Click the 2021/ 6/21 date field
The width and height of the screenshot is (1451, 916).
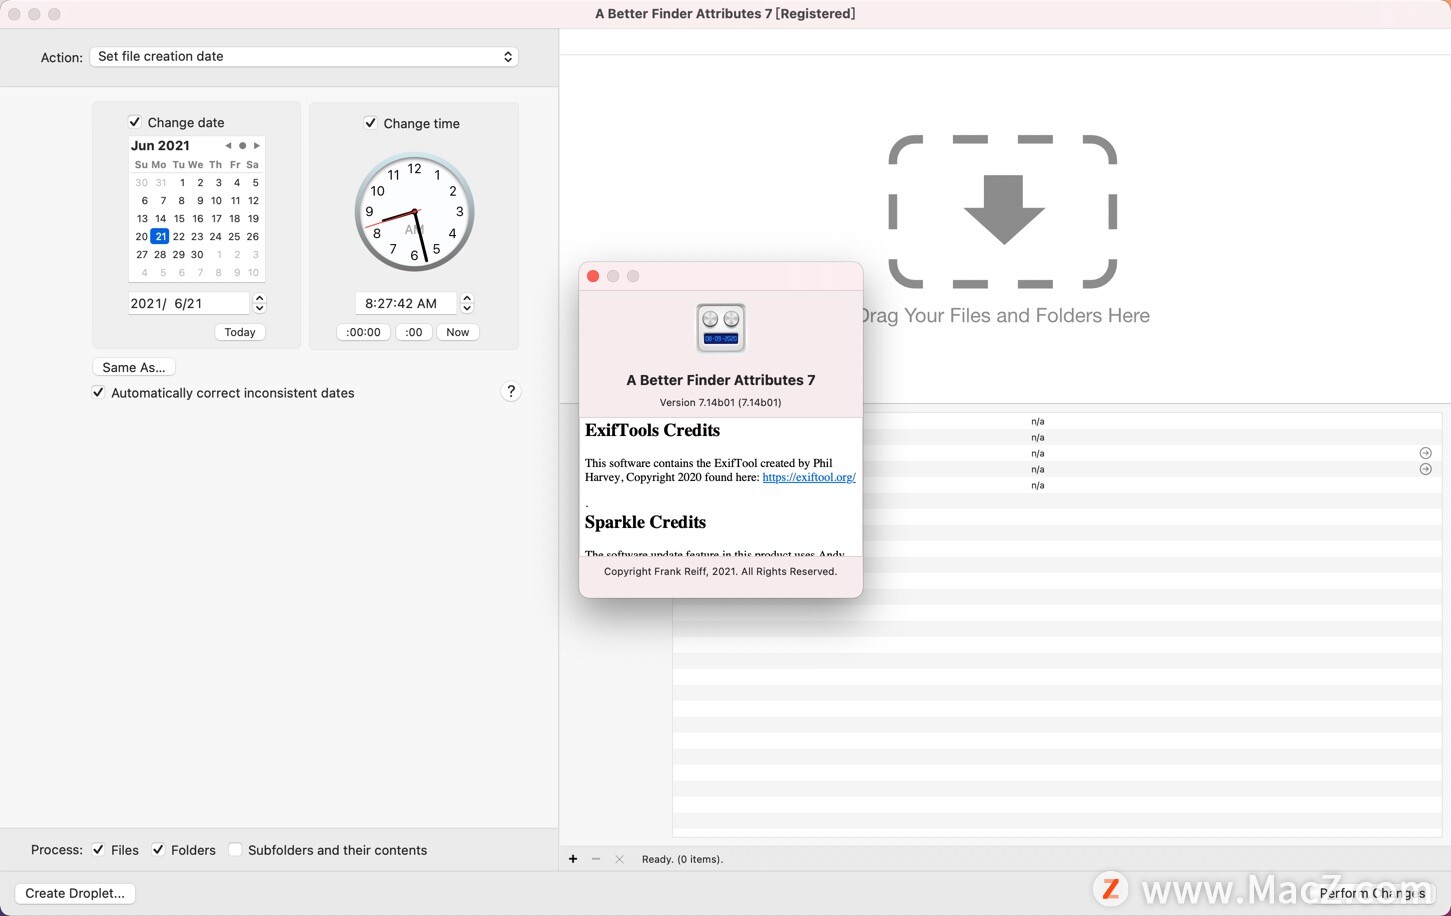click(x=188, y=303)
